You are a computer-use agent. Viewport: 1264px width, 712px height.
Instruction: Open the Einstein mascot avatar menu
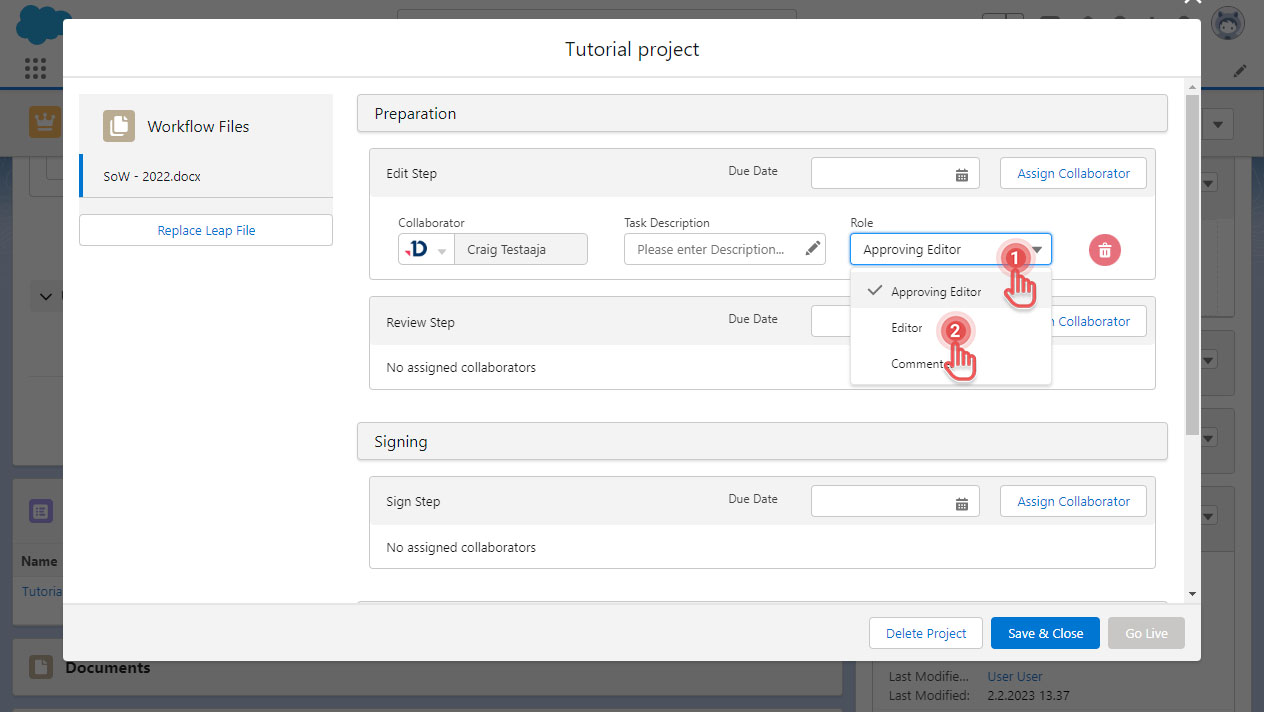pyautogui.click(x=1227, y=22)
